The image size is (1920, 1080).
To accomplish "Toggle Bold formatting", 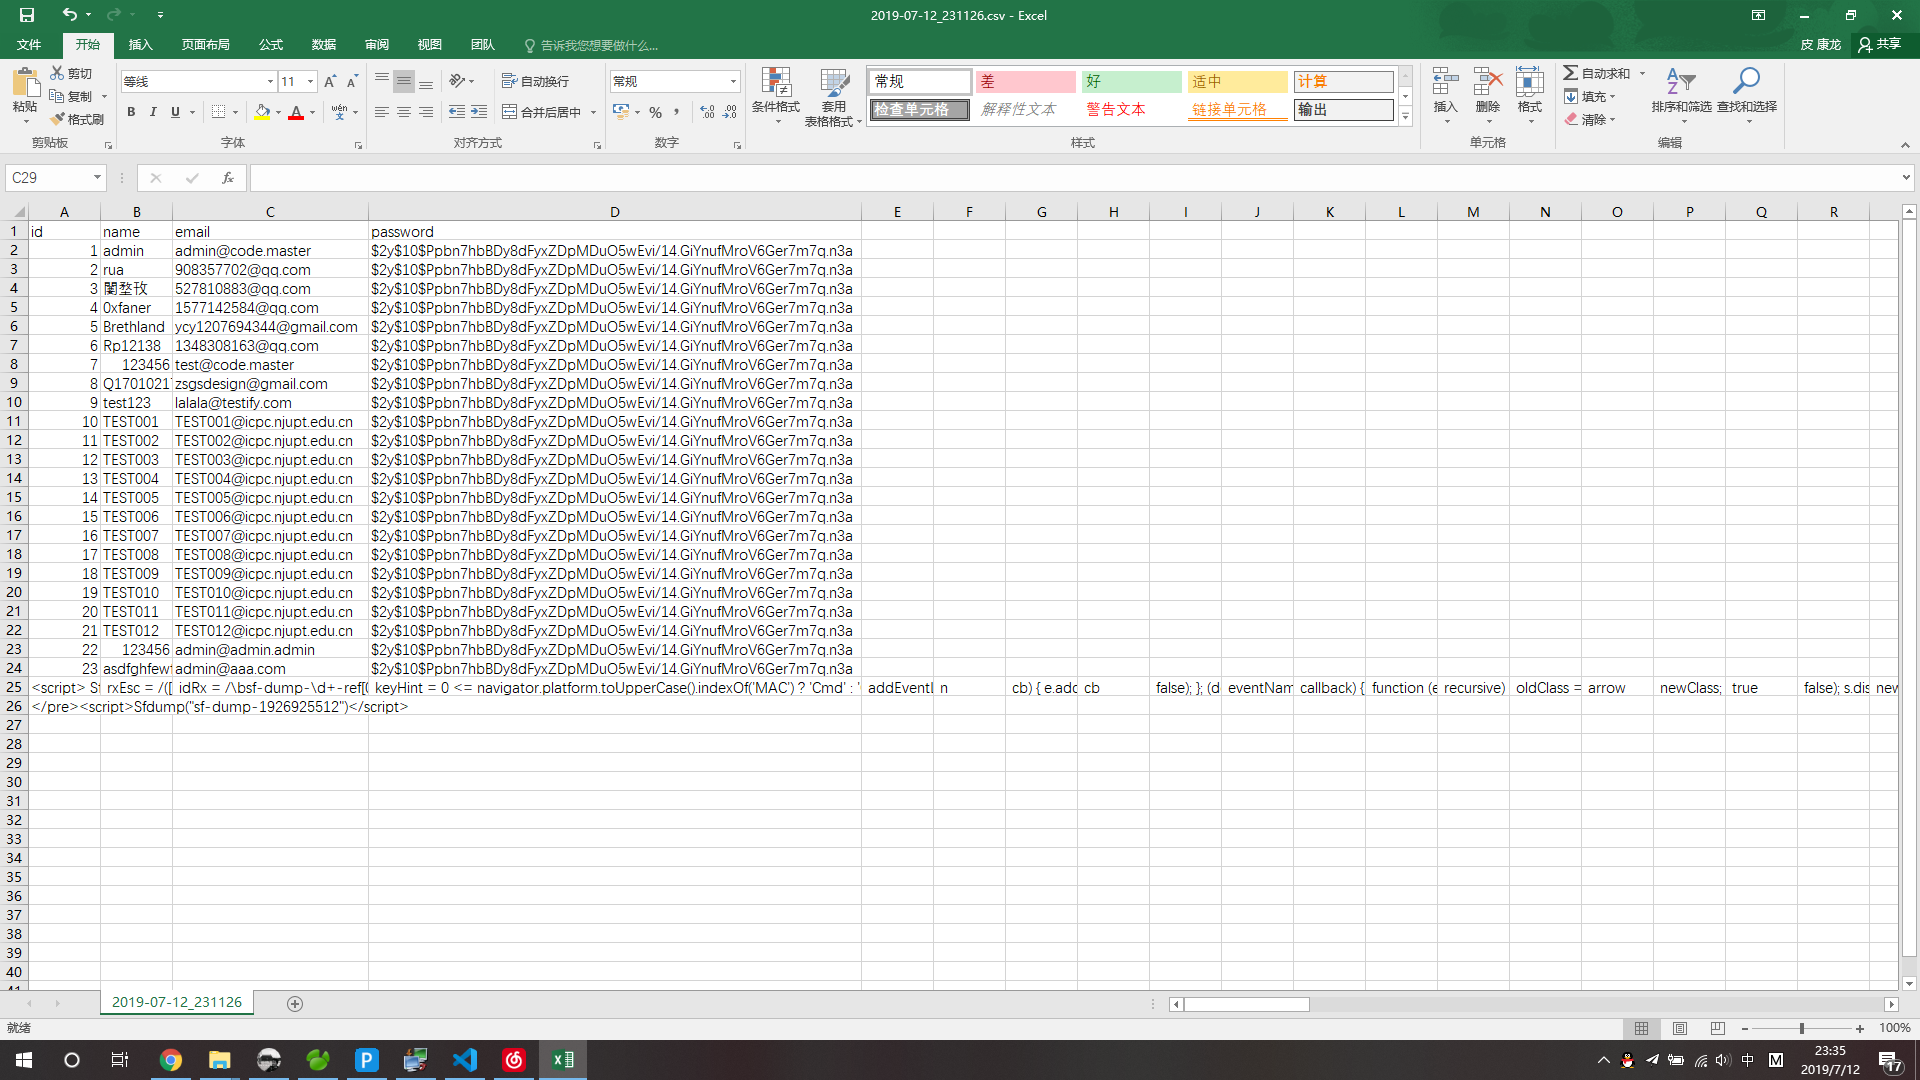I will point(131,112).
